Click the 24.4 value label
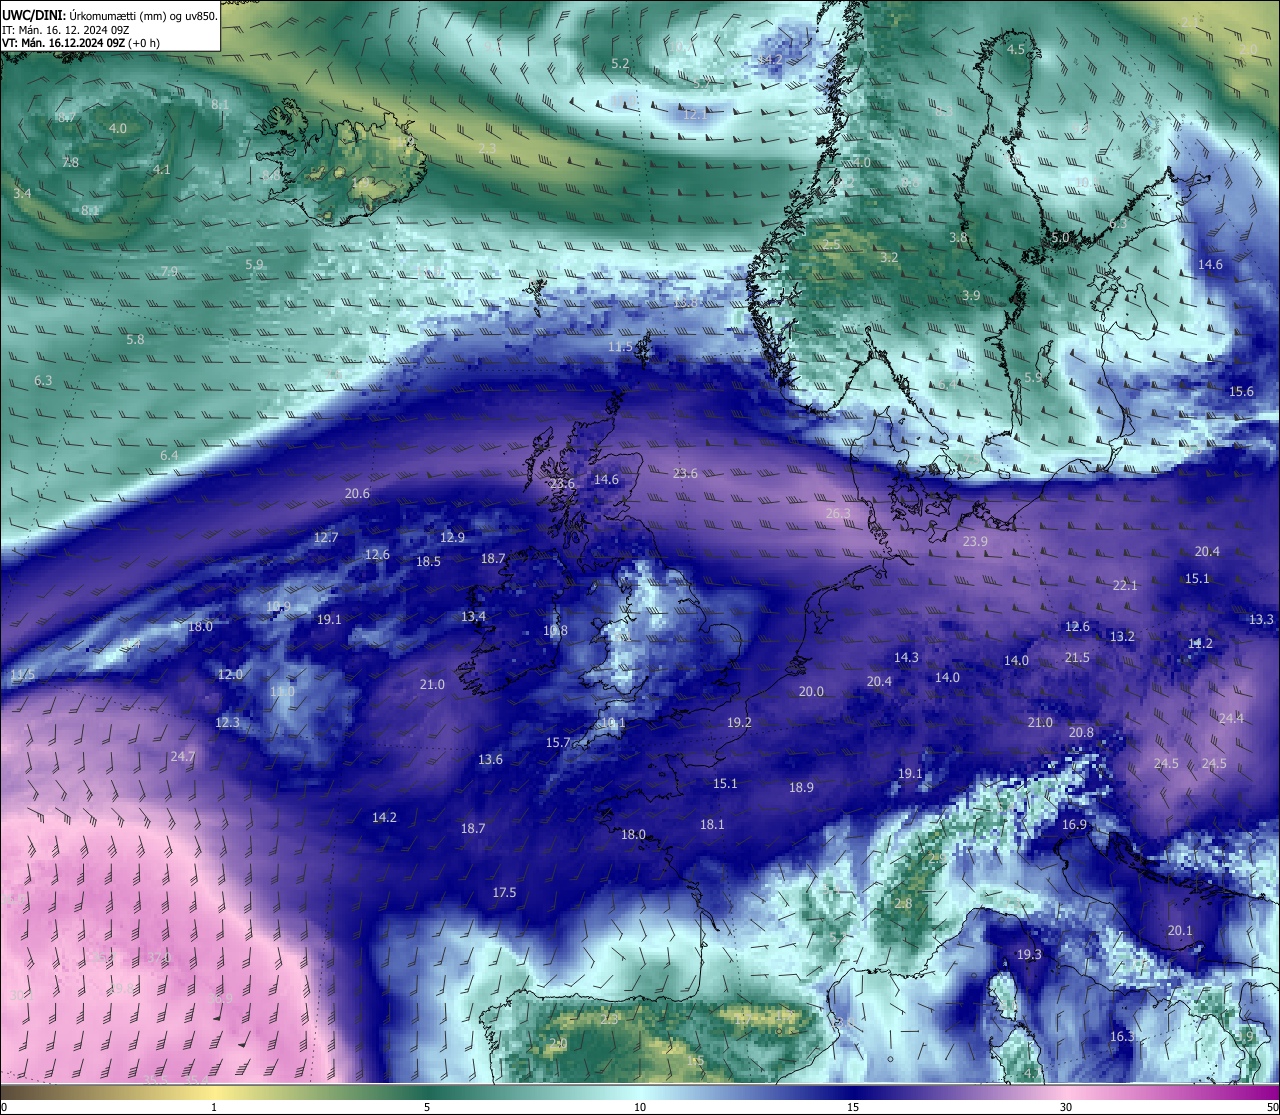Screen dimensions: 1280x1115 tap(1231, 719)
